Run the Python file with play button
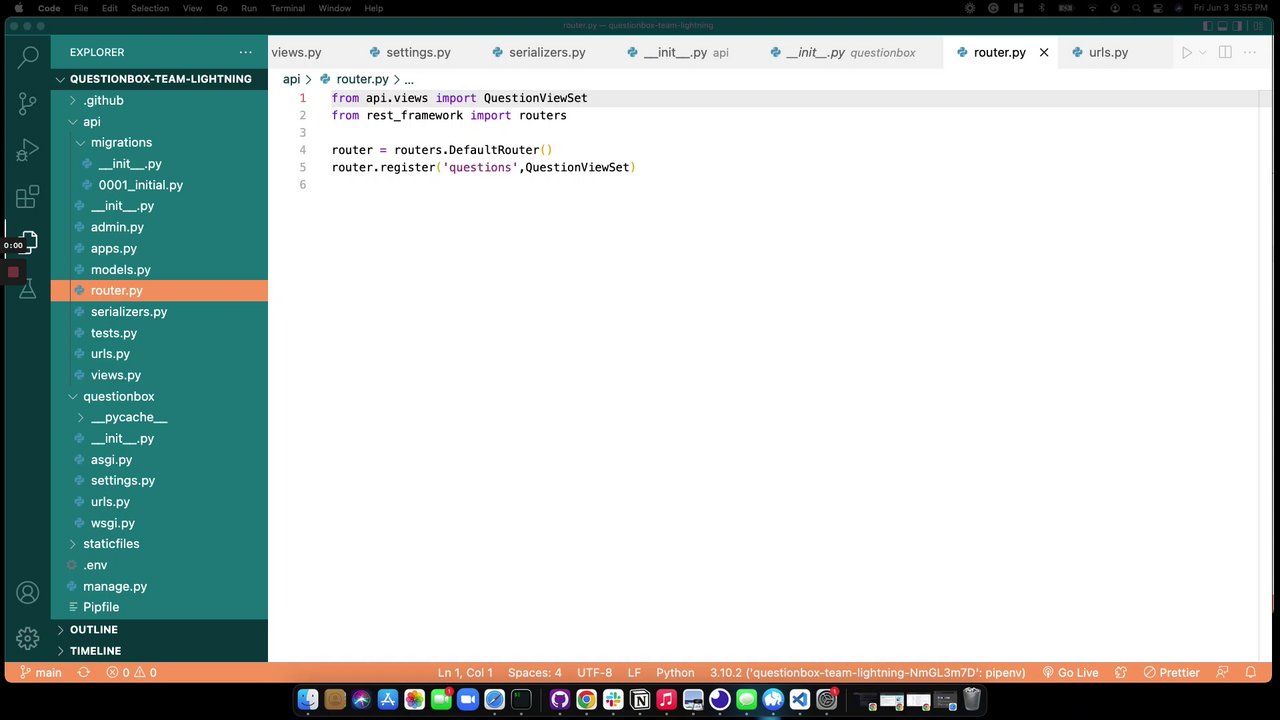The height and width of the screenshot is (720, 1280). [x=1186, y=52]
